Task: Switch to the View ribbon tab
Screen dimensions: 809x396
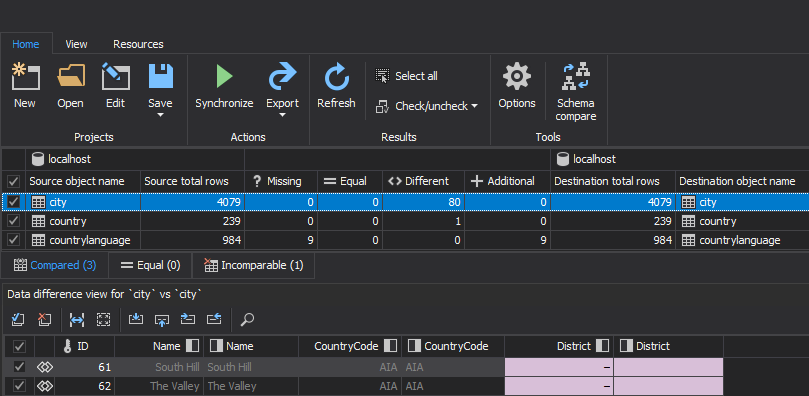Action: (76, 44)
